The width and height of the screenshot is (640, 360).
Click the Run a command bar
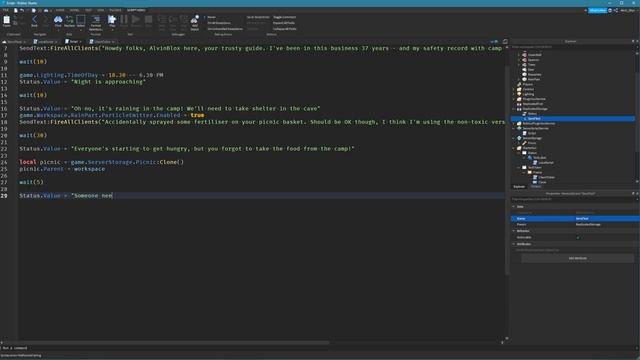tap(318, 348)
